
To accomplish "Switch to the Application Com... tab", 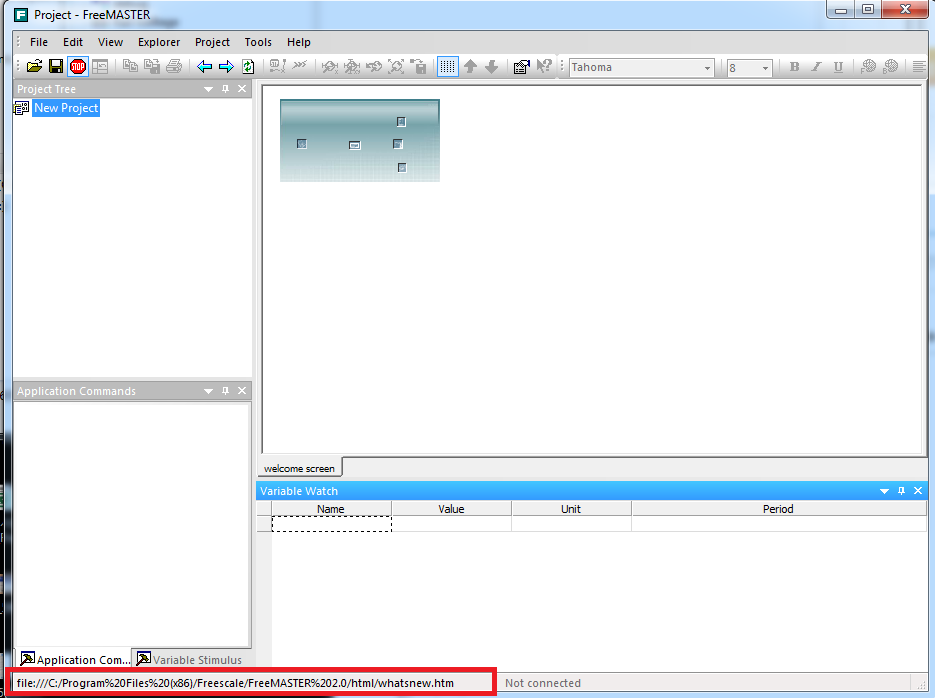I will [74, 659].
